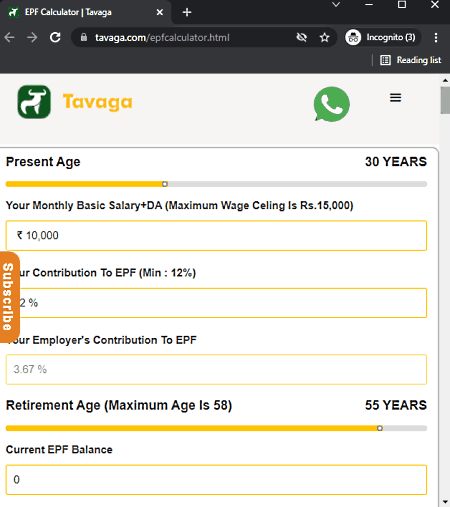Click the Subscribe side button
Image resolution: width=450 pixels, height=507 pixels.
click(x=9, y=297)
